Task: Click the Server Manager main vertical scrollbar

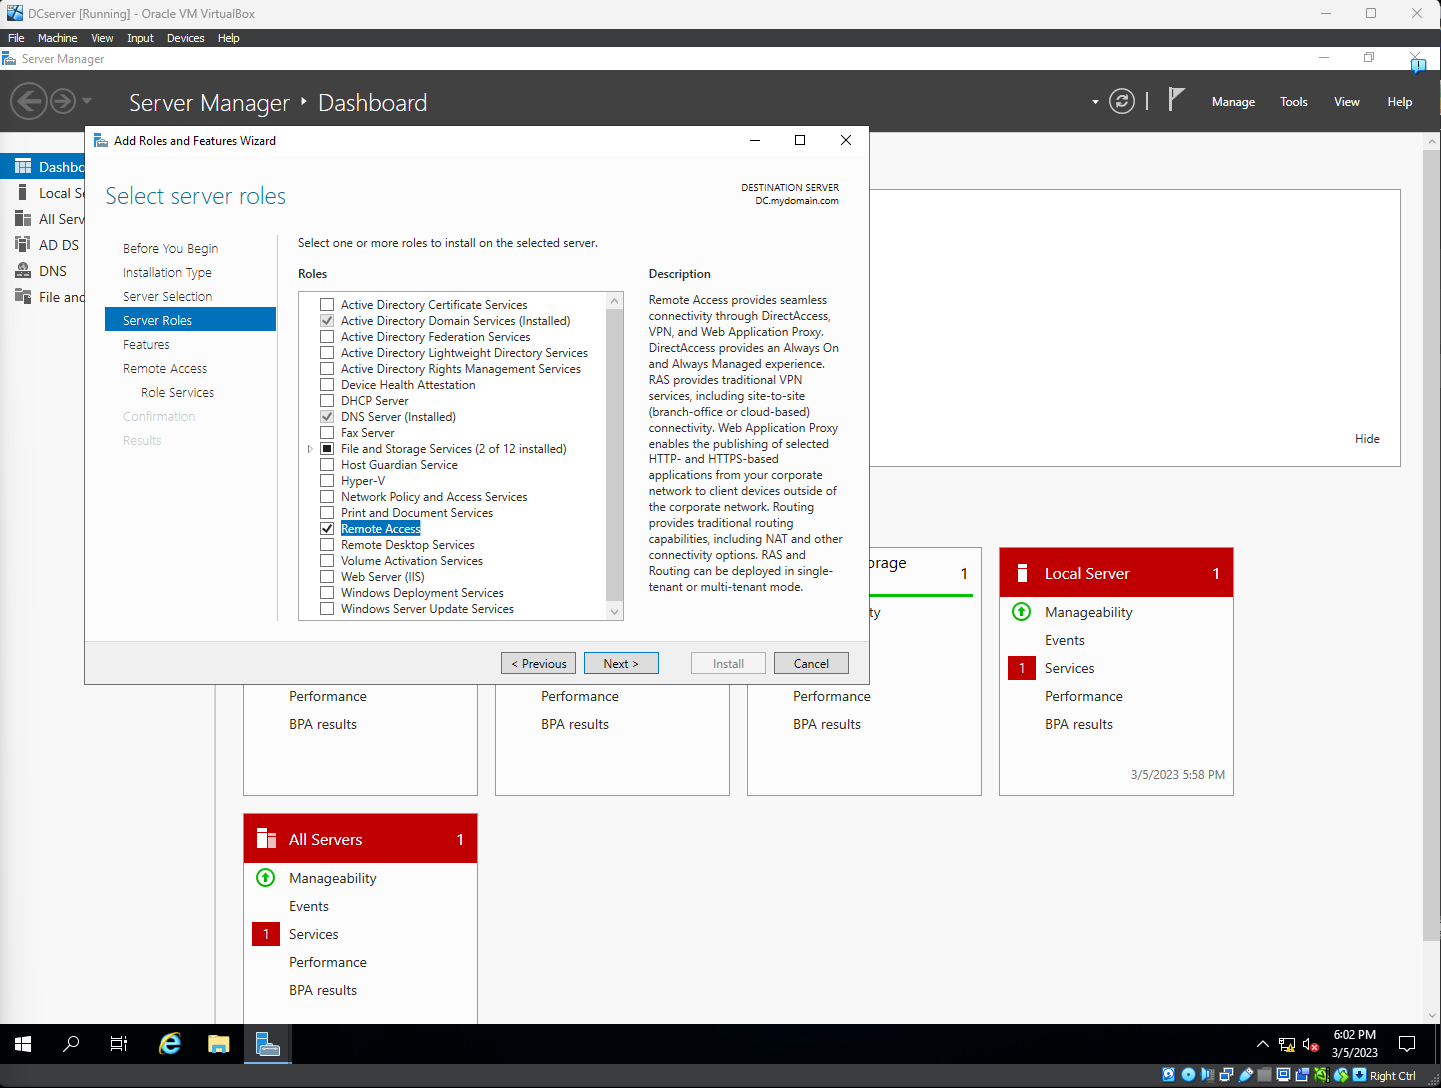Action: point(1432,545)
